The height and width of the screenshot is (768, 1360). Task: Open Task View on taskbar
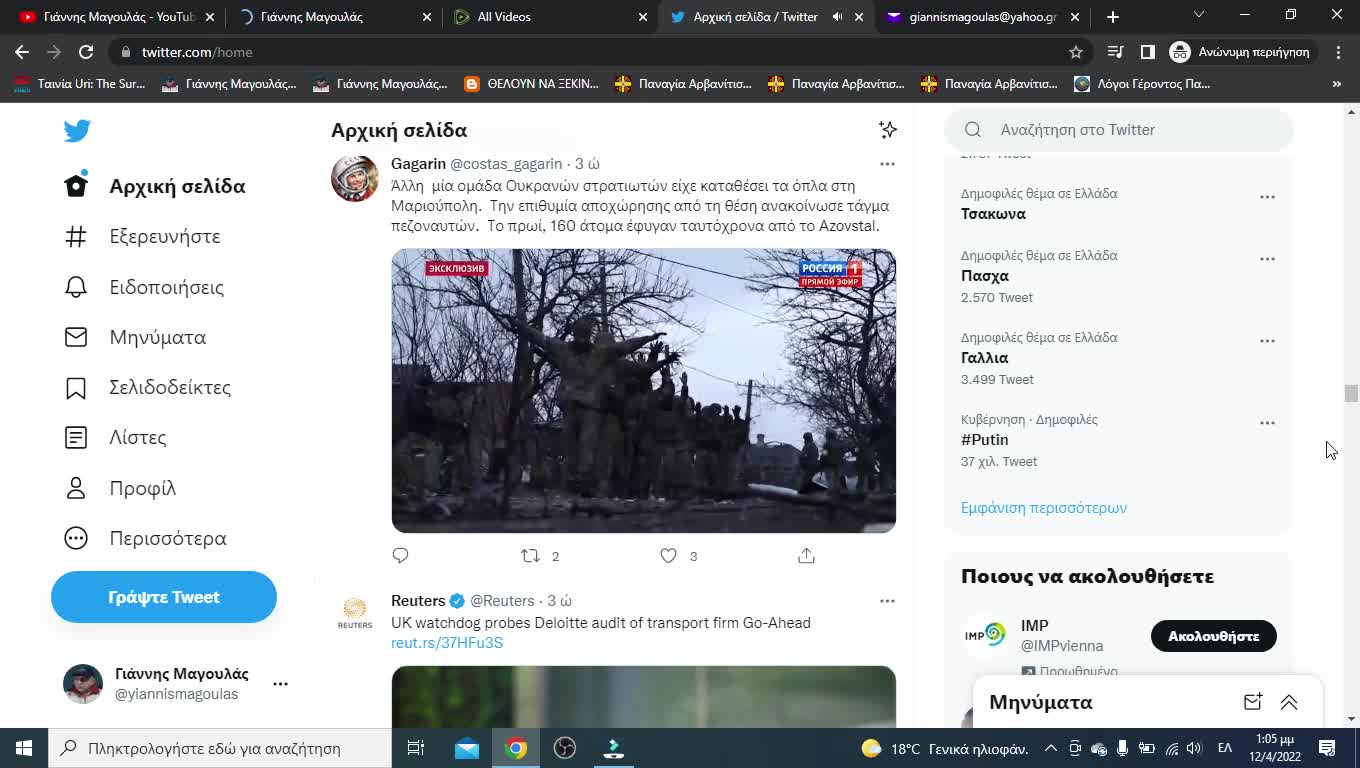tap(416, 748)
